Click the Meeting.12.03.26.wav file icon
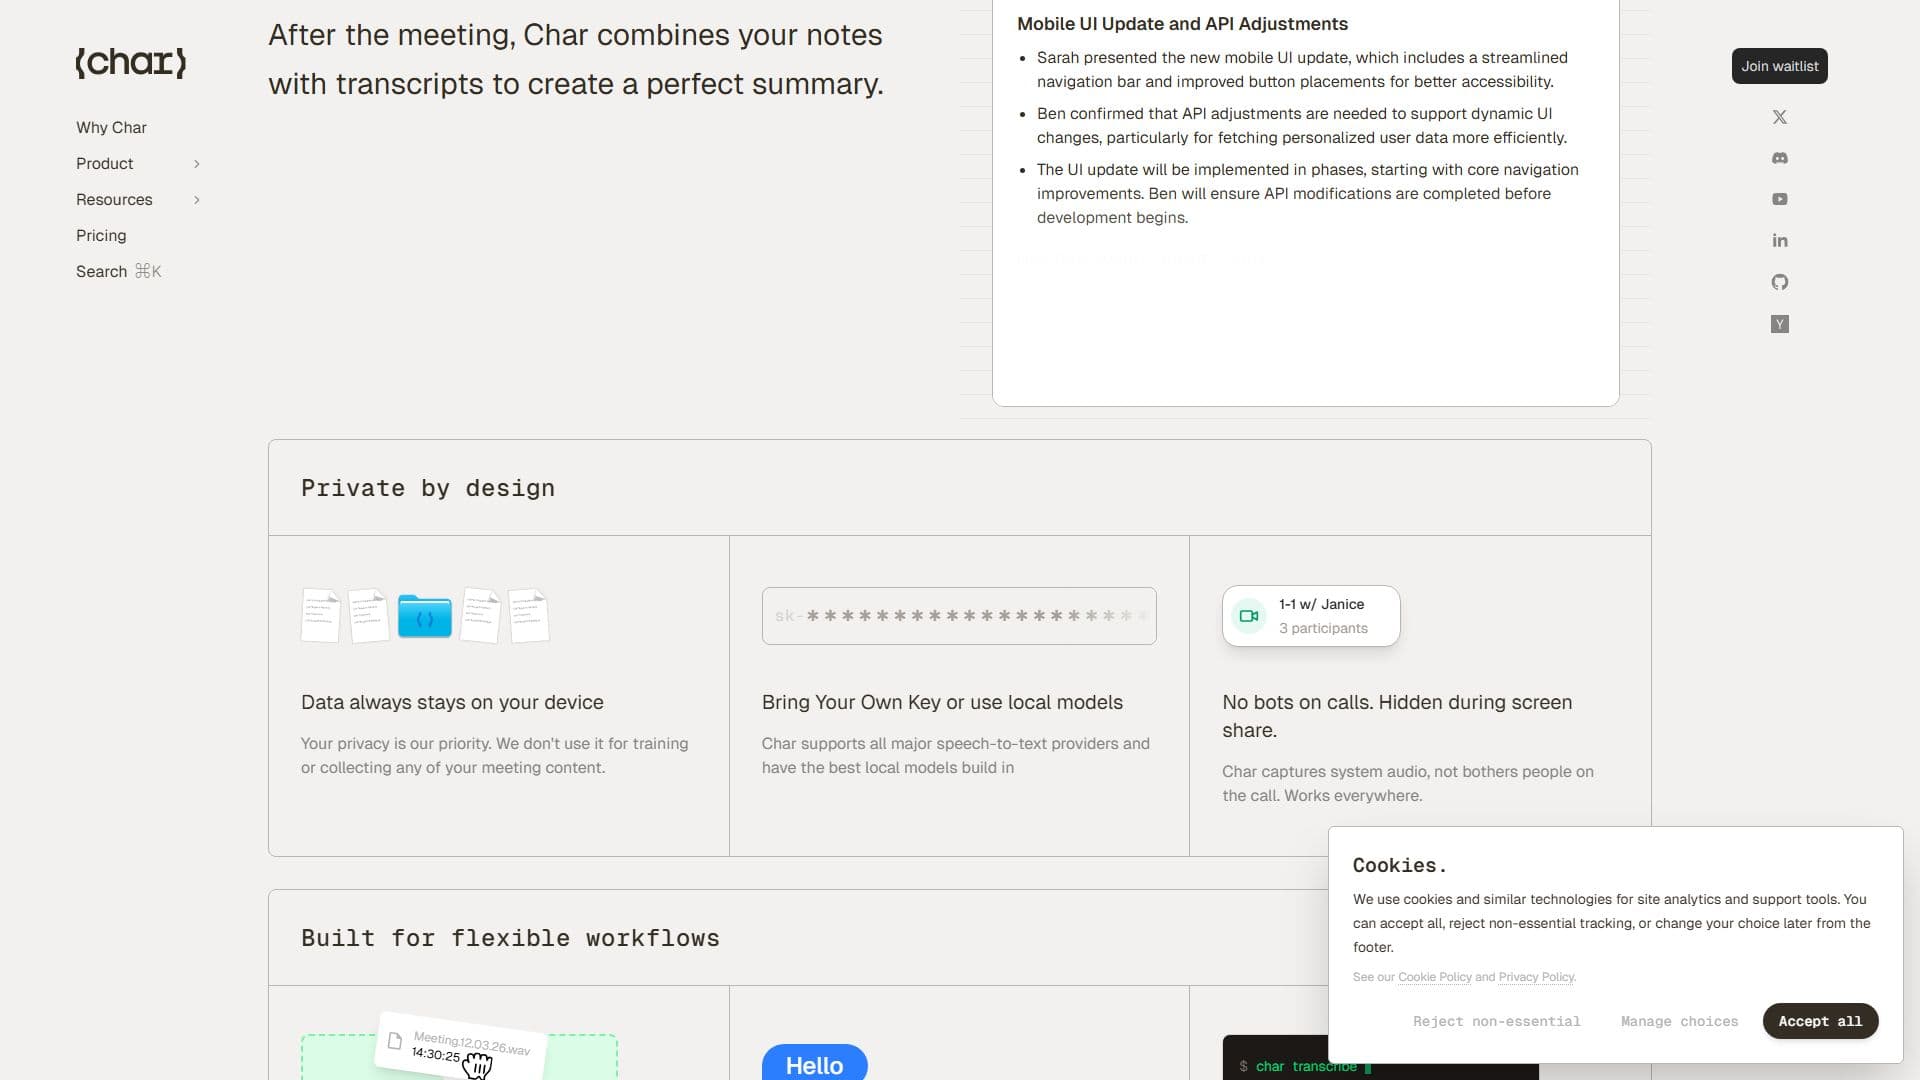This screenshot has height=1080, width=1920. coord(395,1041)
